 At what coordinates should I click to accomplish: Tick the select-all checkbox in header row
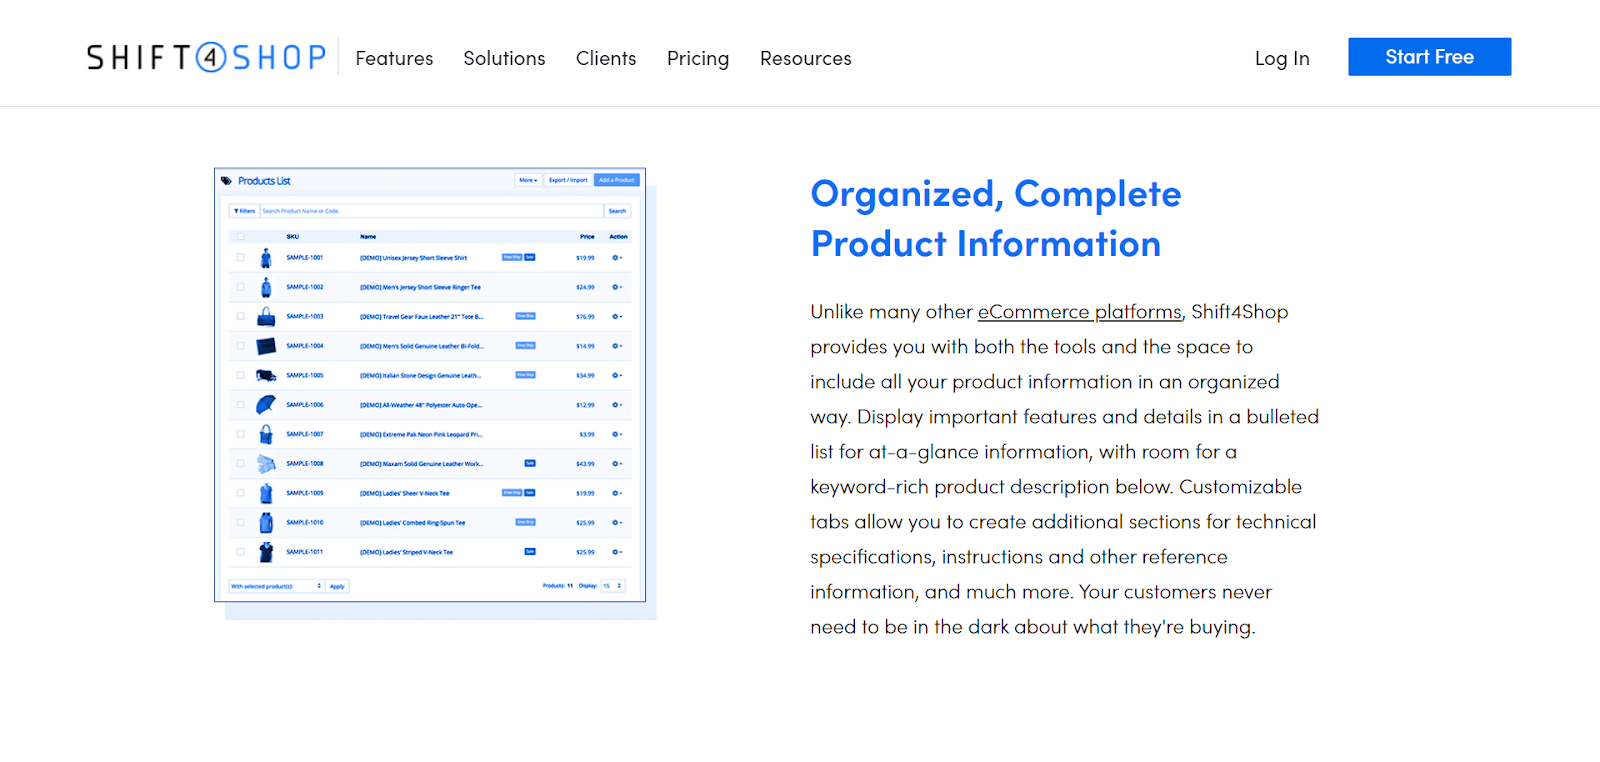pyautogui.click(x=240, y=237)
